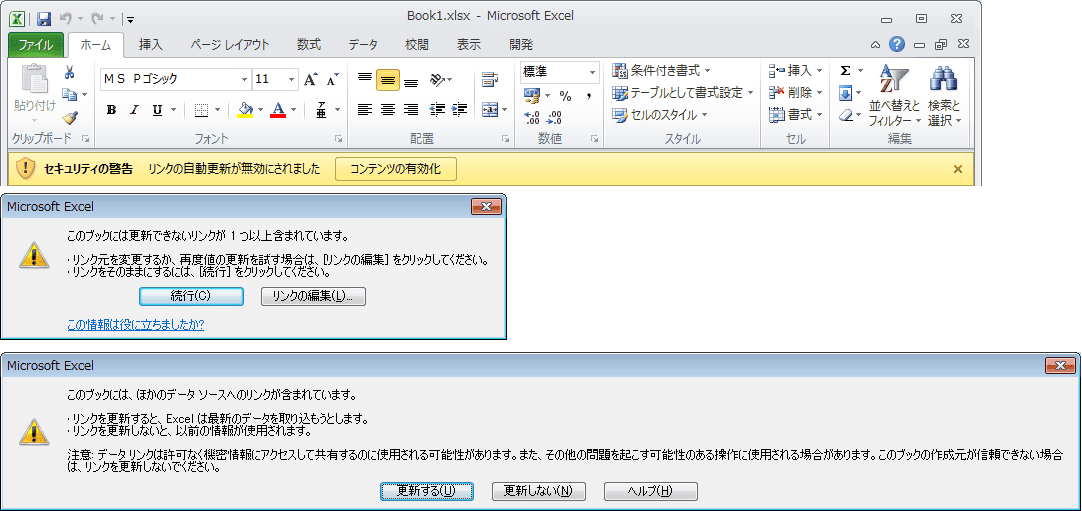Click リンクの編集(L)... button
The height and width of the screenshot is (511, 1082).
[313, 296]
